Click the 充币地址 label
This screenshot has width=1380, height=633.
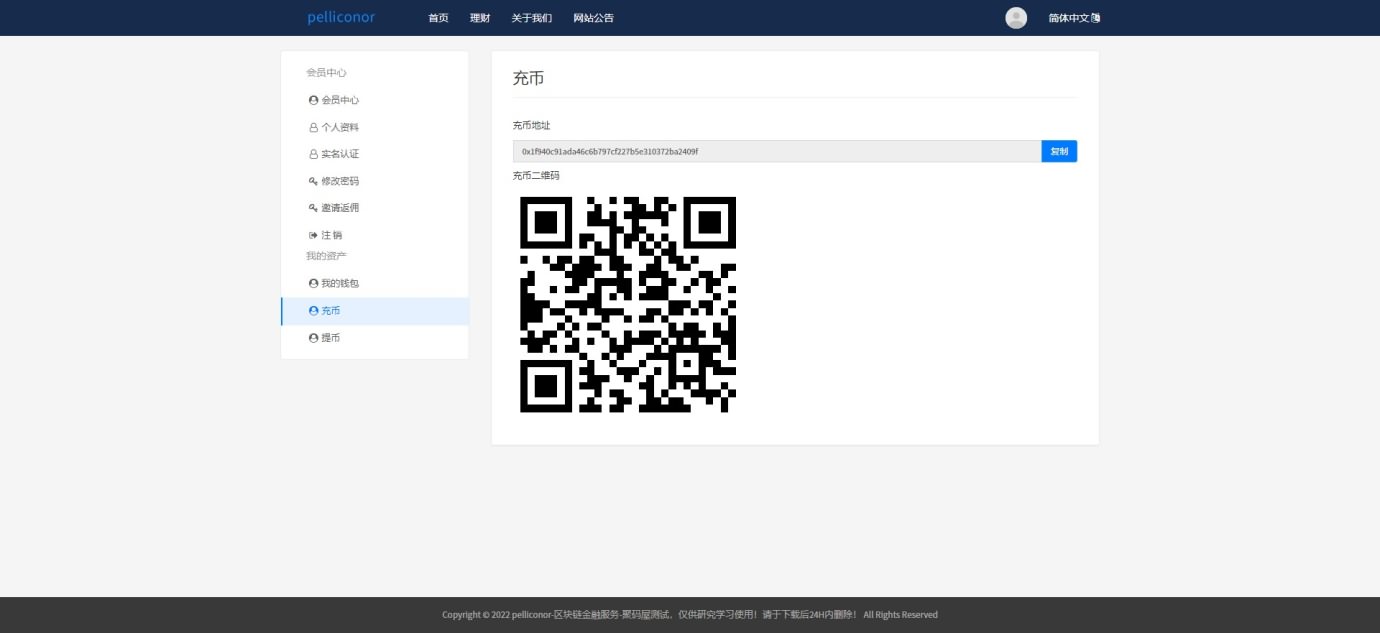pos(532,125)
